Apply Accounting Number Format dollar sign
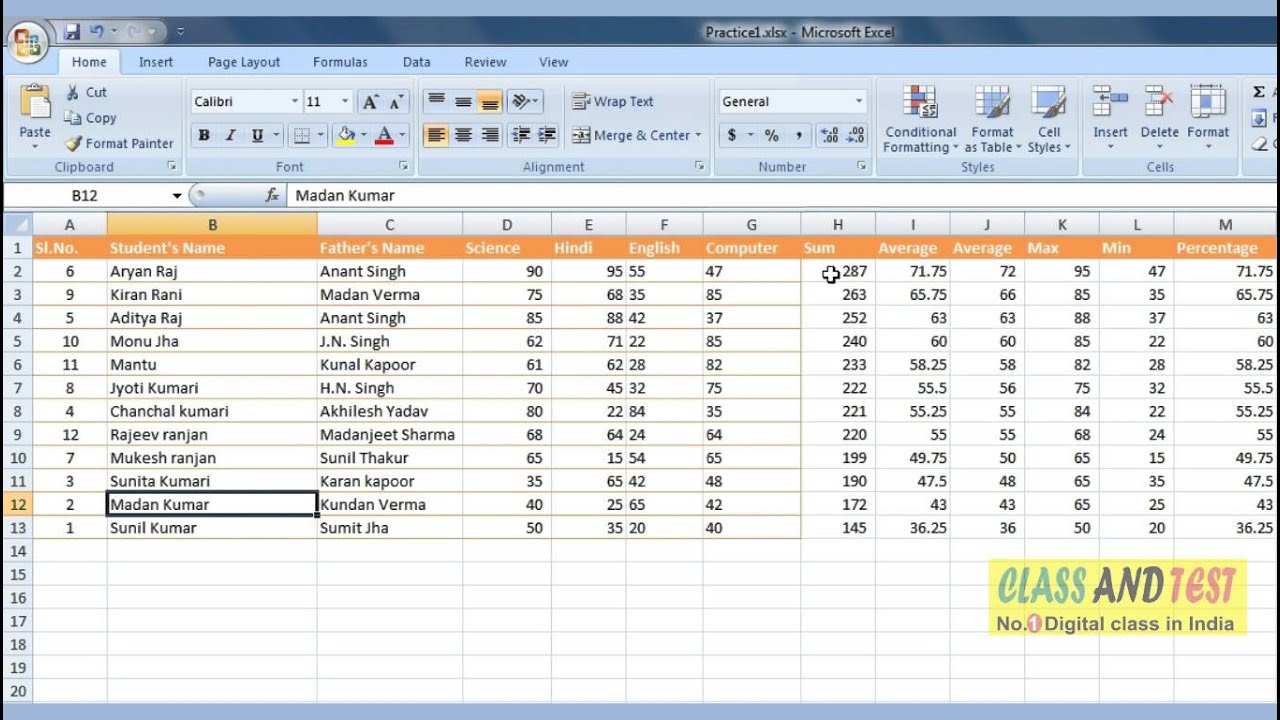The image size is (1280, 720). click(732, 135)
